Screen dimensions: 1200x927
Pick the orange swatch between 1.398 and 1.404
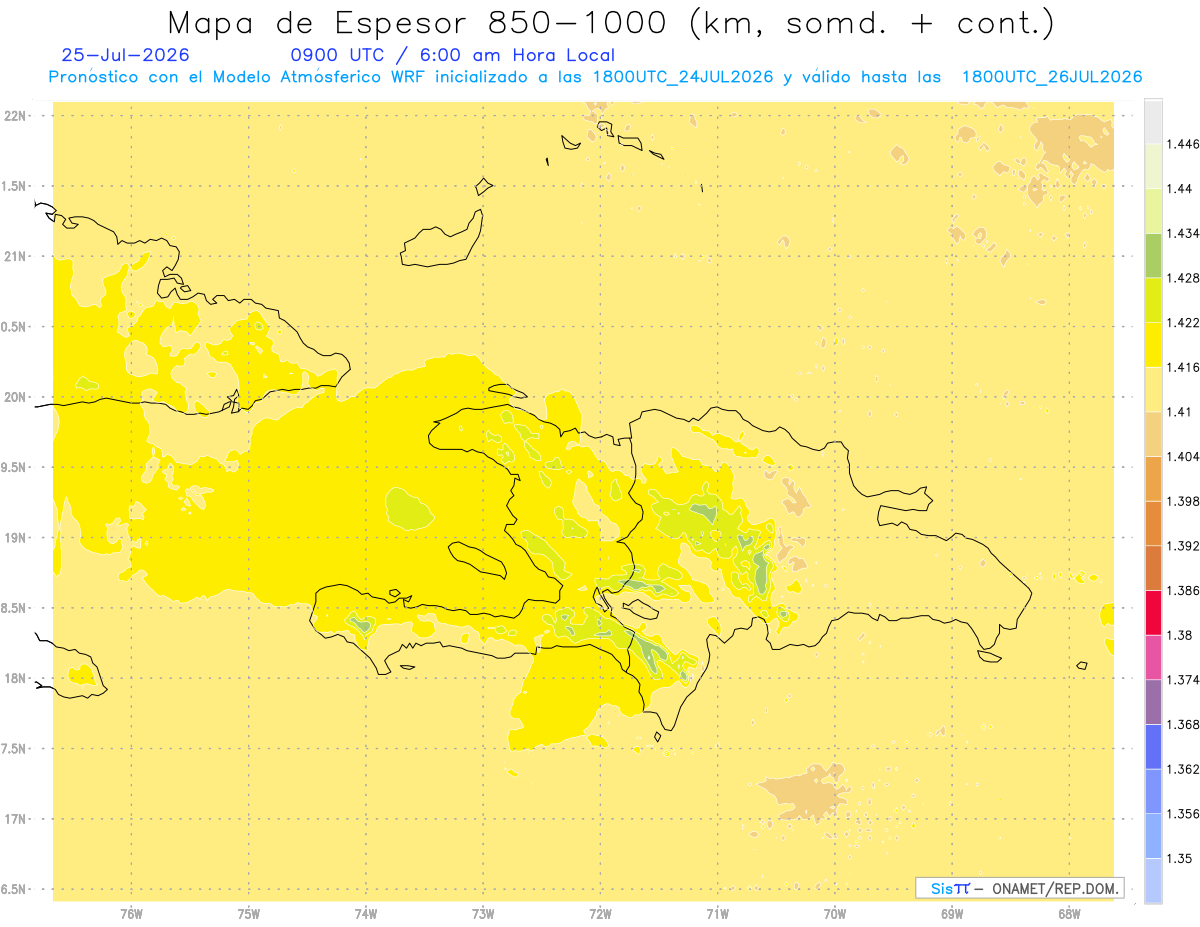pyautogui.click(x=1153, y=478)
